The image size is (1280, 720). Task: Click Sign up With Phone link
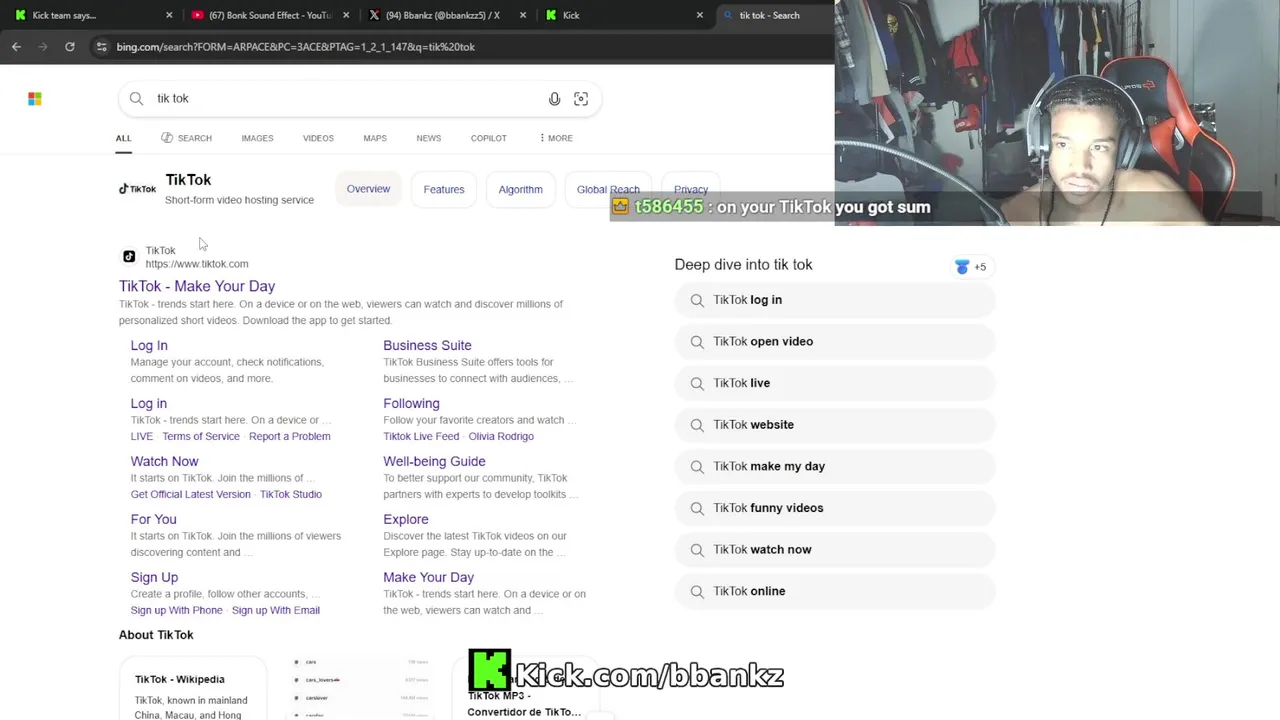tap(176, 610)
